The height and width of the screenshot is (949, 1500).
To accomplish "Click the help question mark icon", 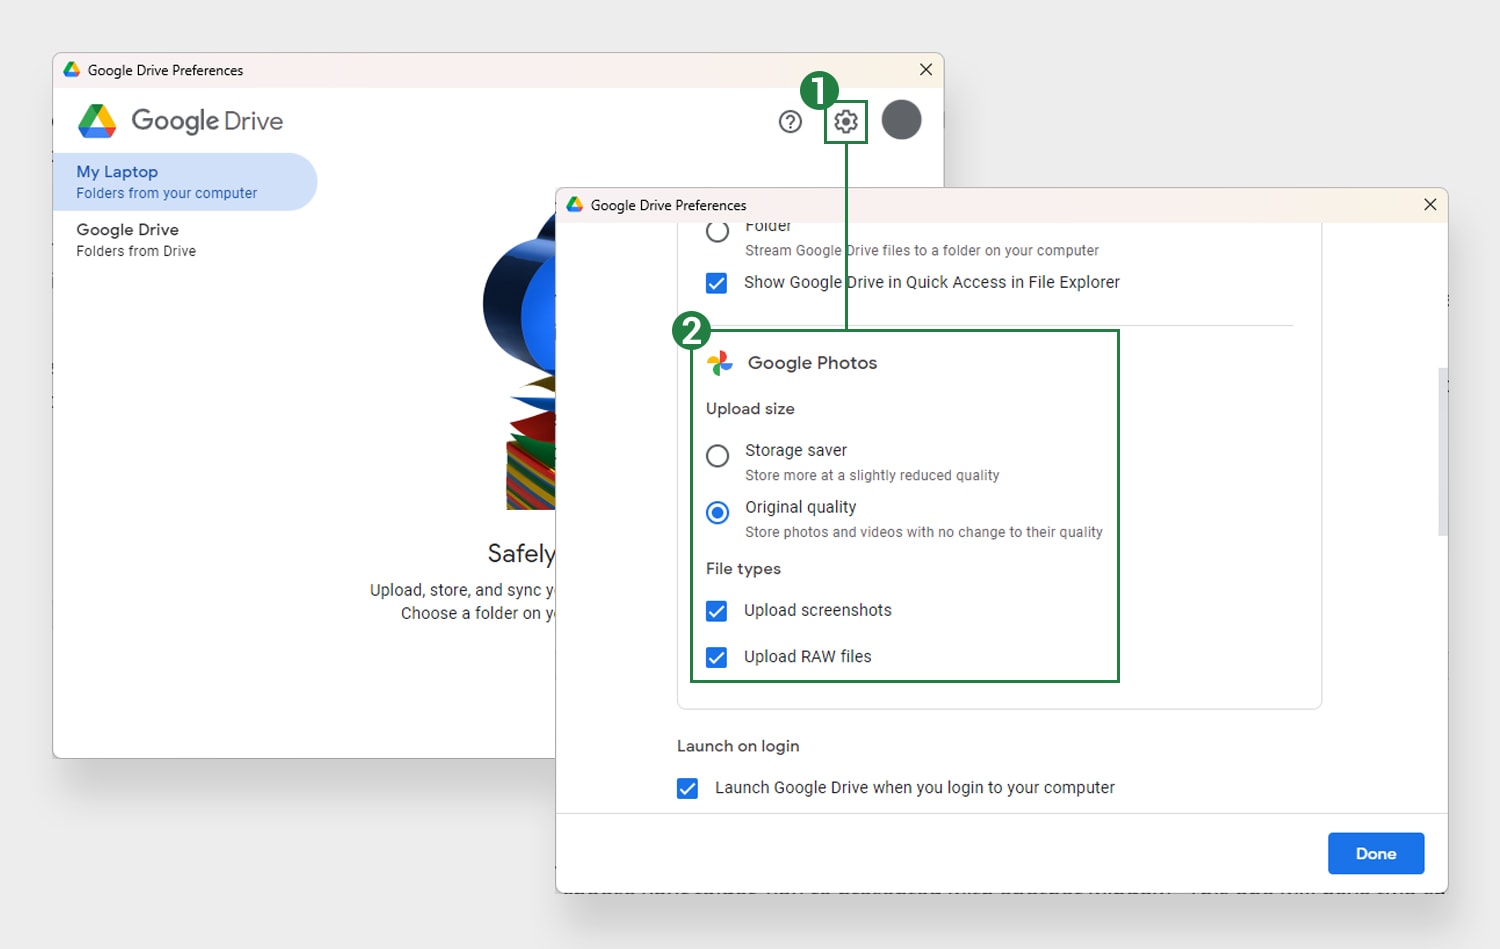I will point(790,121).
